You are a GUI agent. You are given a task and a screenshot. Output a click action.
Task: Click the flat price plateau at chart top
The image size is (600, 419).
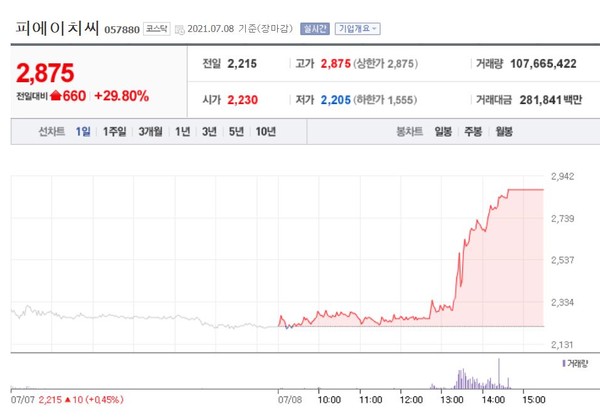coord(525,189)
